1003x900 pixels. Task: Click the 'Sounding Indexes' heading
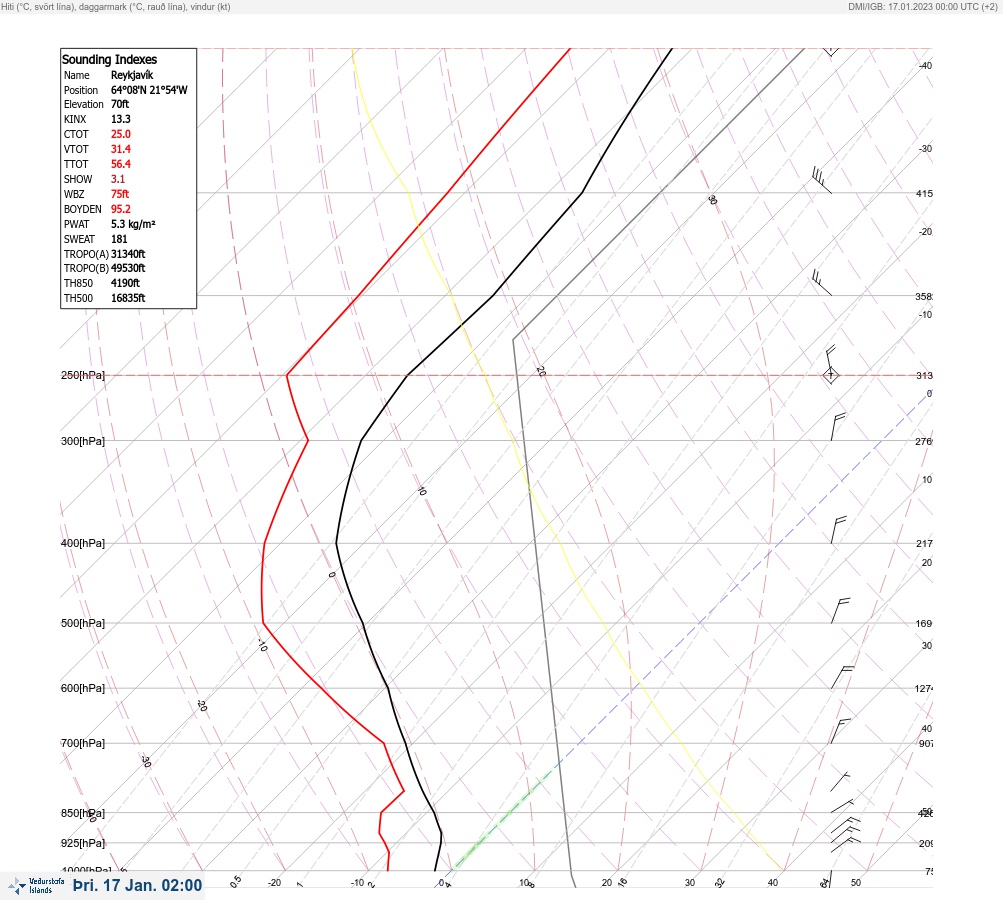[109, 59]
